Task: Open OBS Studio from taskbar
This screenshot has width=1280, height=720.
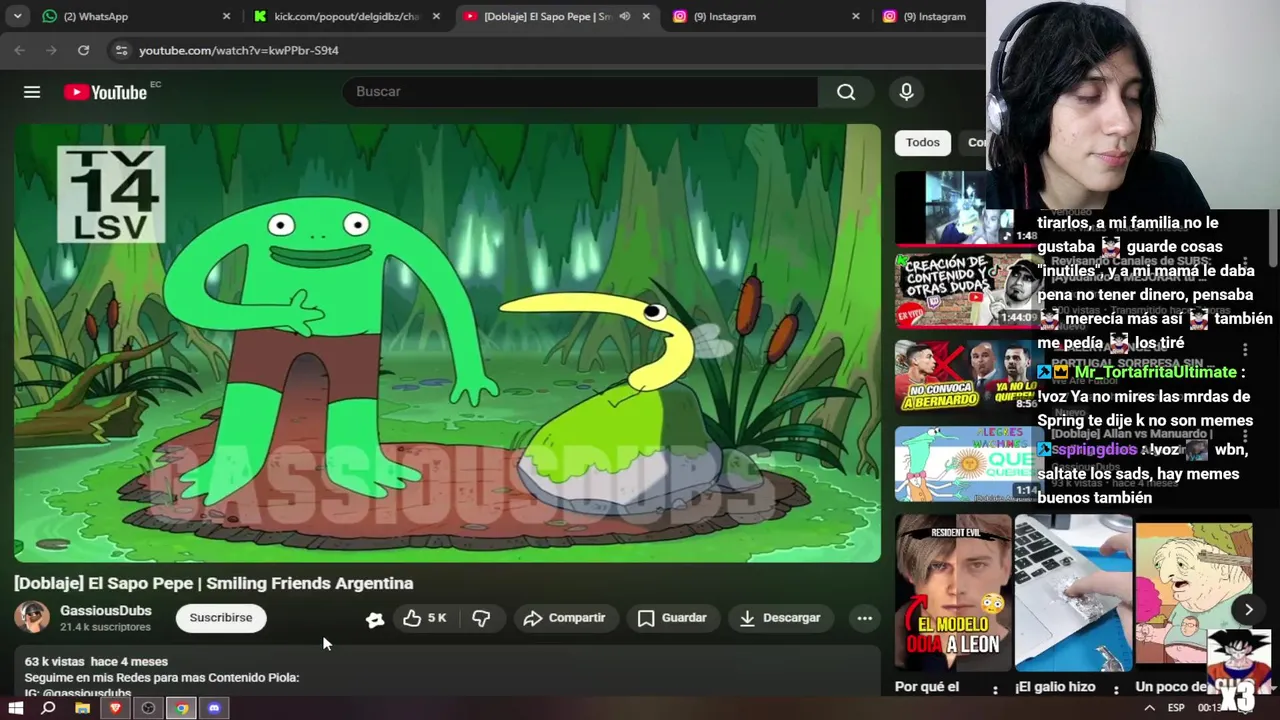Action: [x=148, y=708]
